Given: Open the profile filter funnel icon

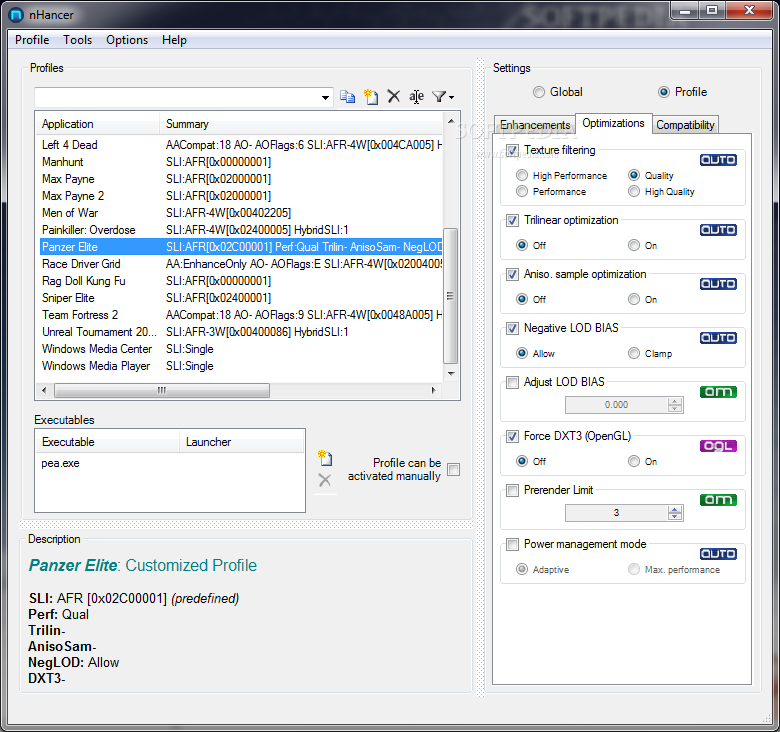Looking at the screenshot, I should click(443, 96).
